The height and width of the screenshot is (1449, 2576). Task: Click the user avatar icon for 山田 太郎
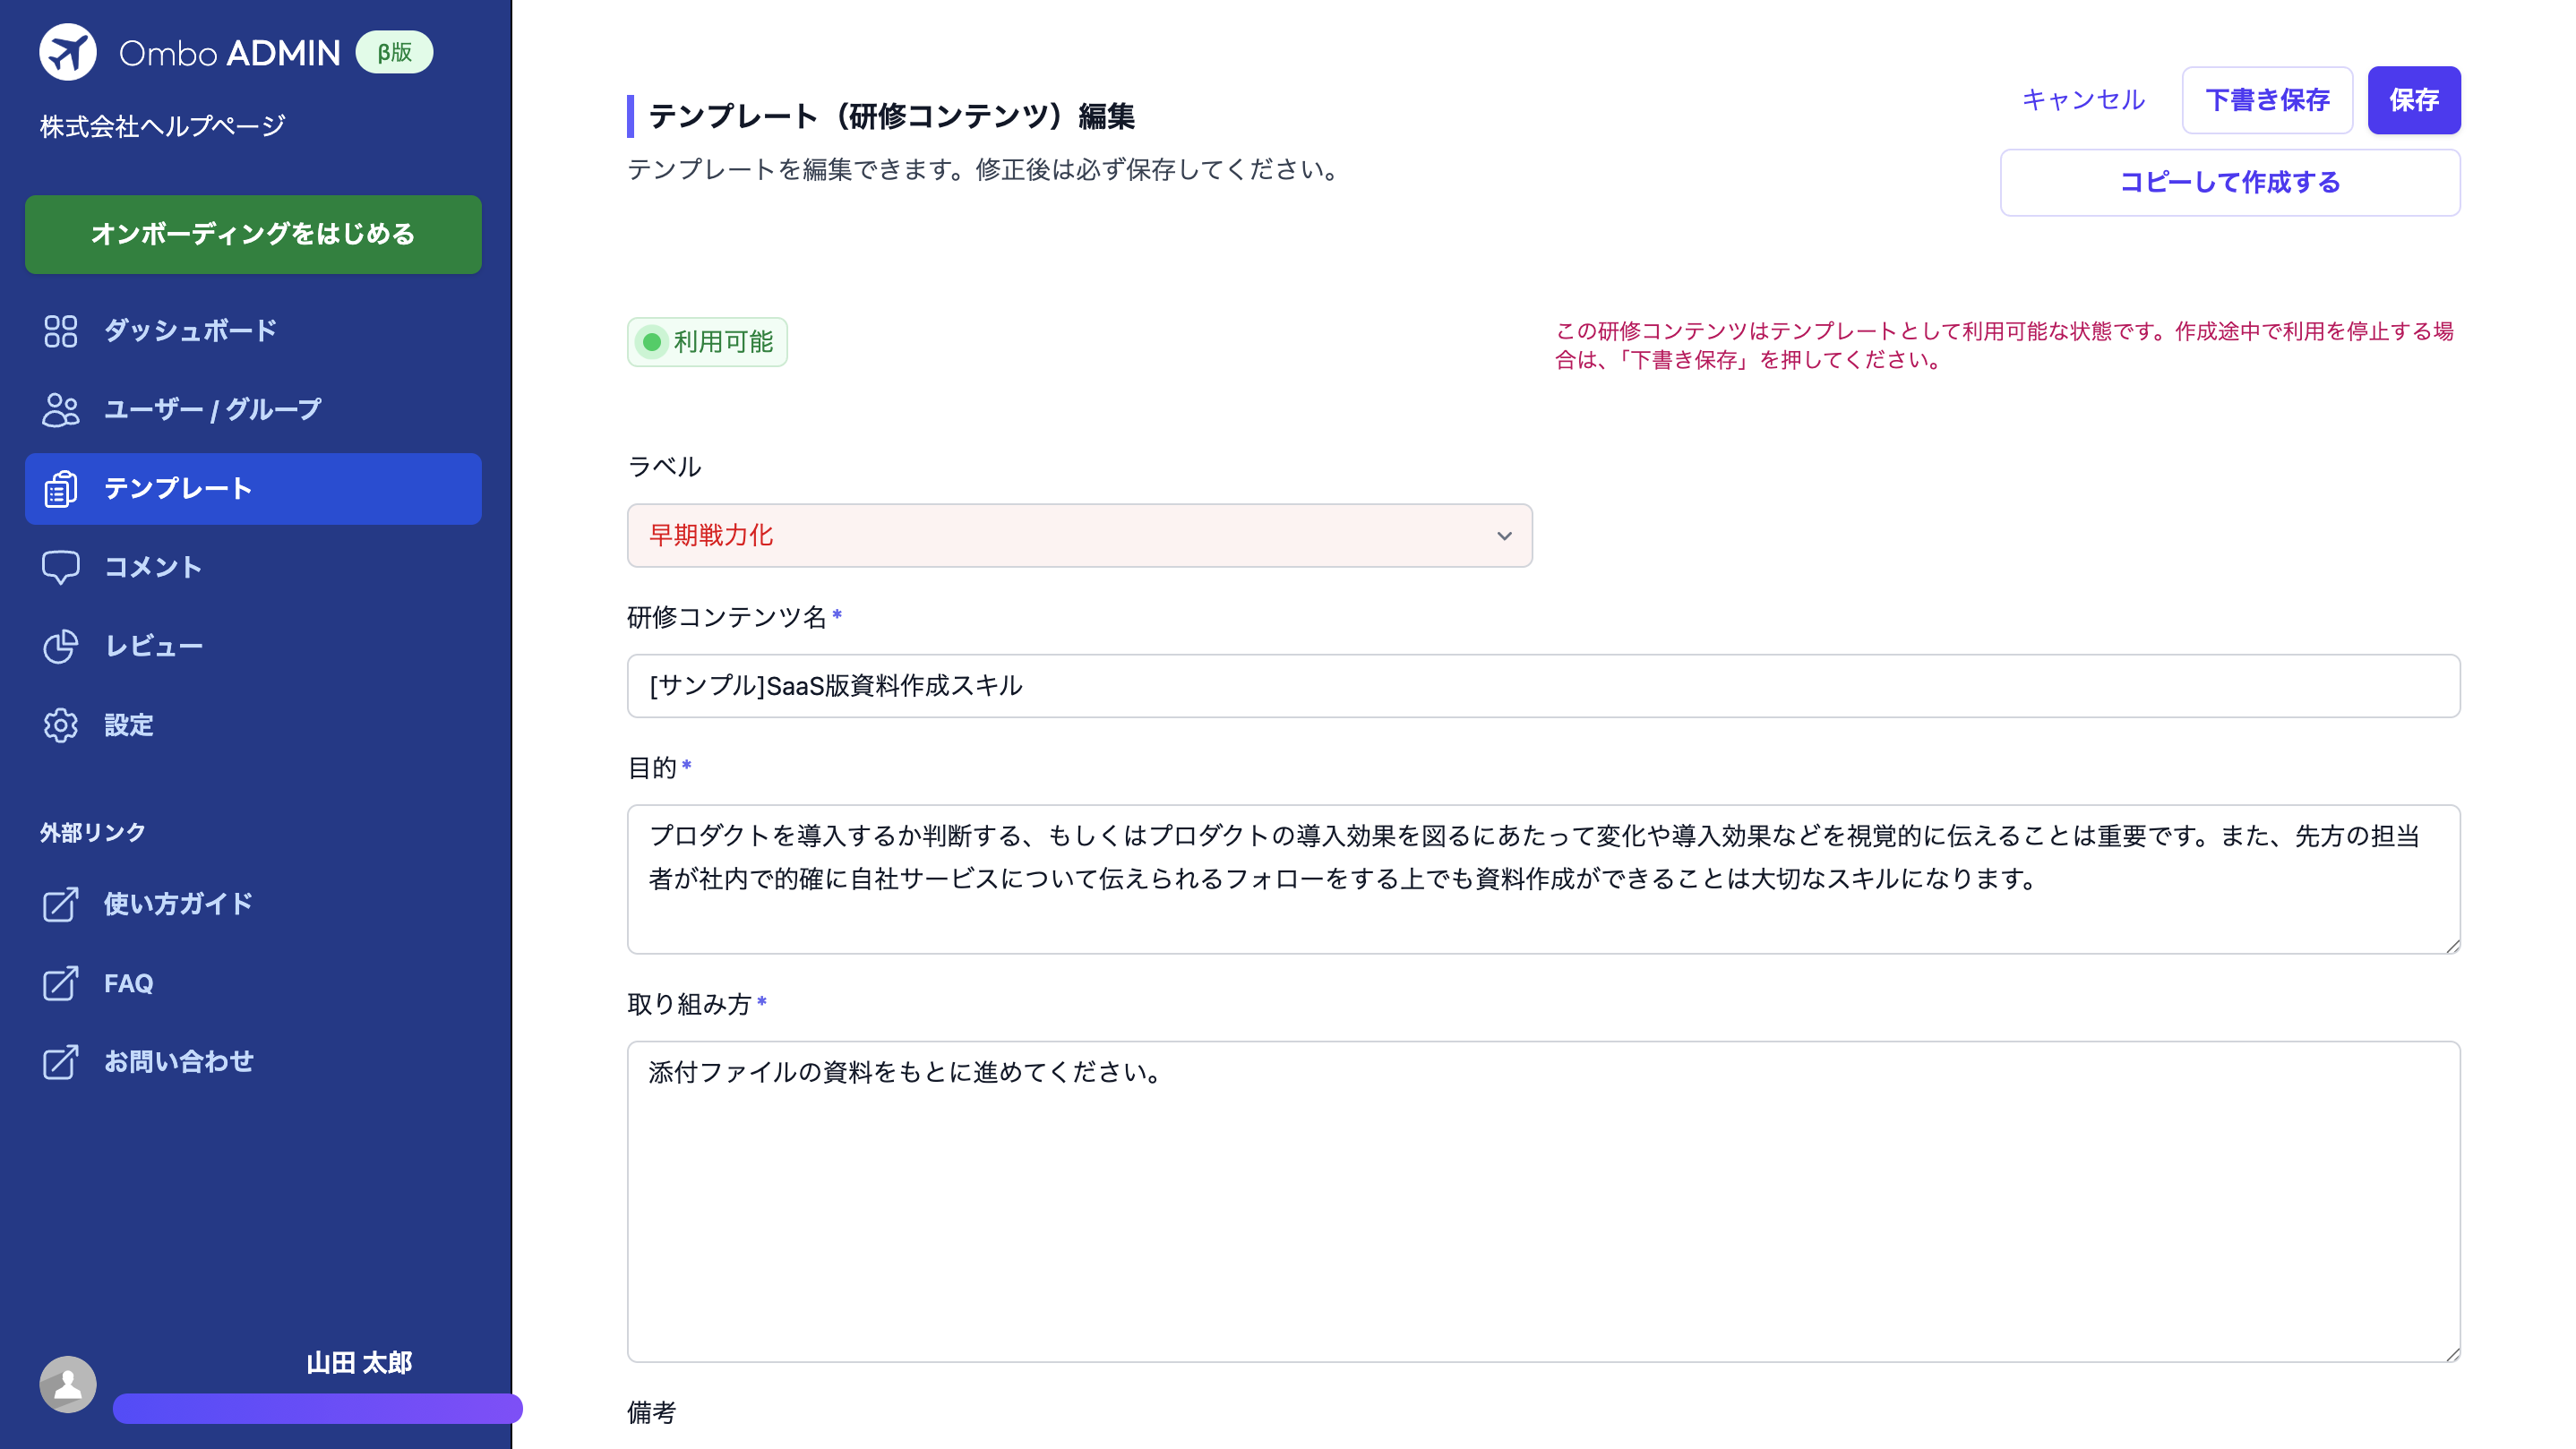67,1384
